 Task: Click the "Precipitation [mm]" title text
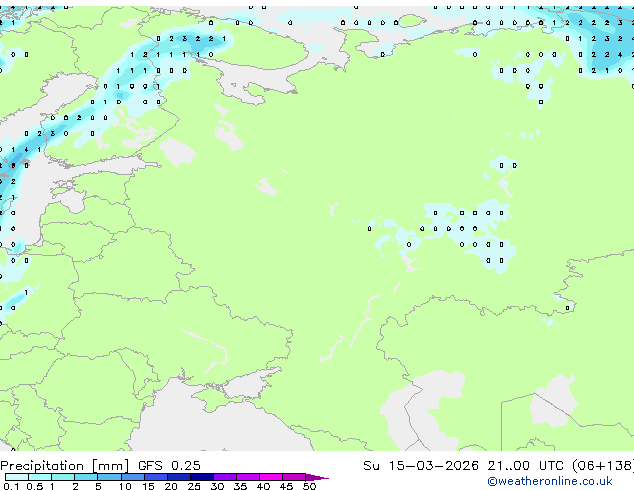click(64, 466)
